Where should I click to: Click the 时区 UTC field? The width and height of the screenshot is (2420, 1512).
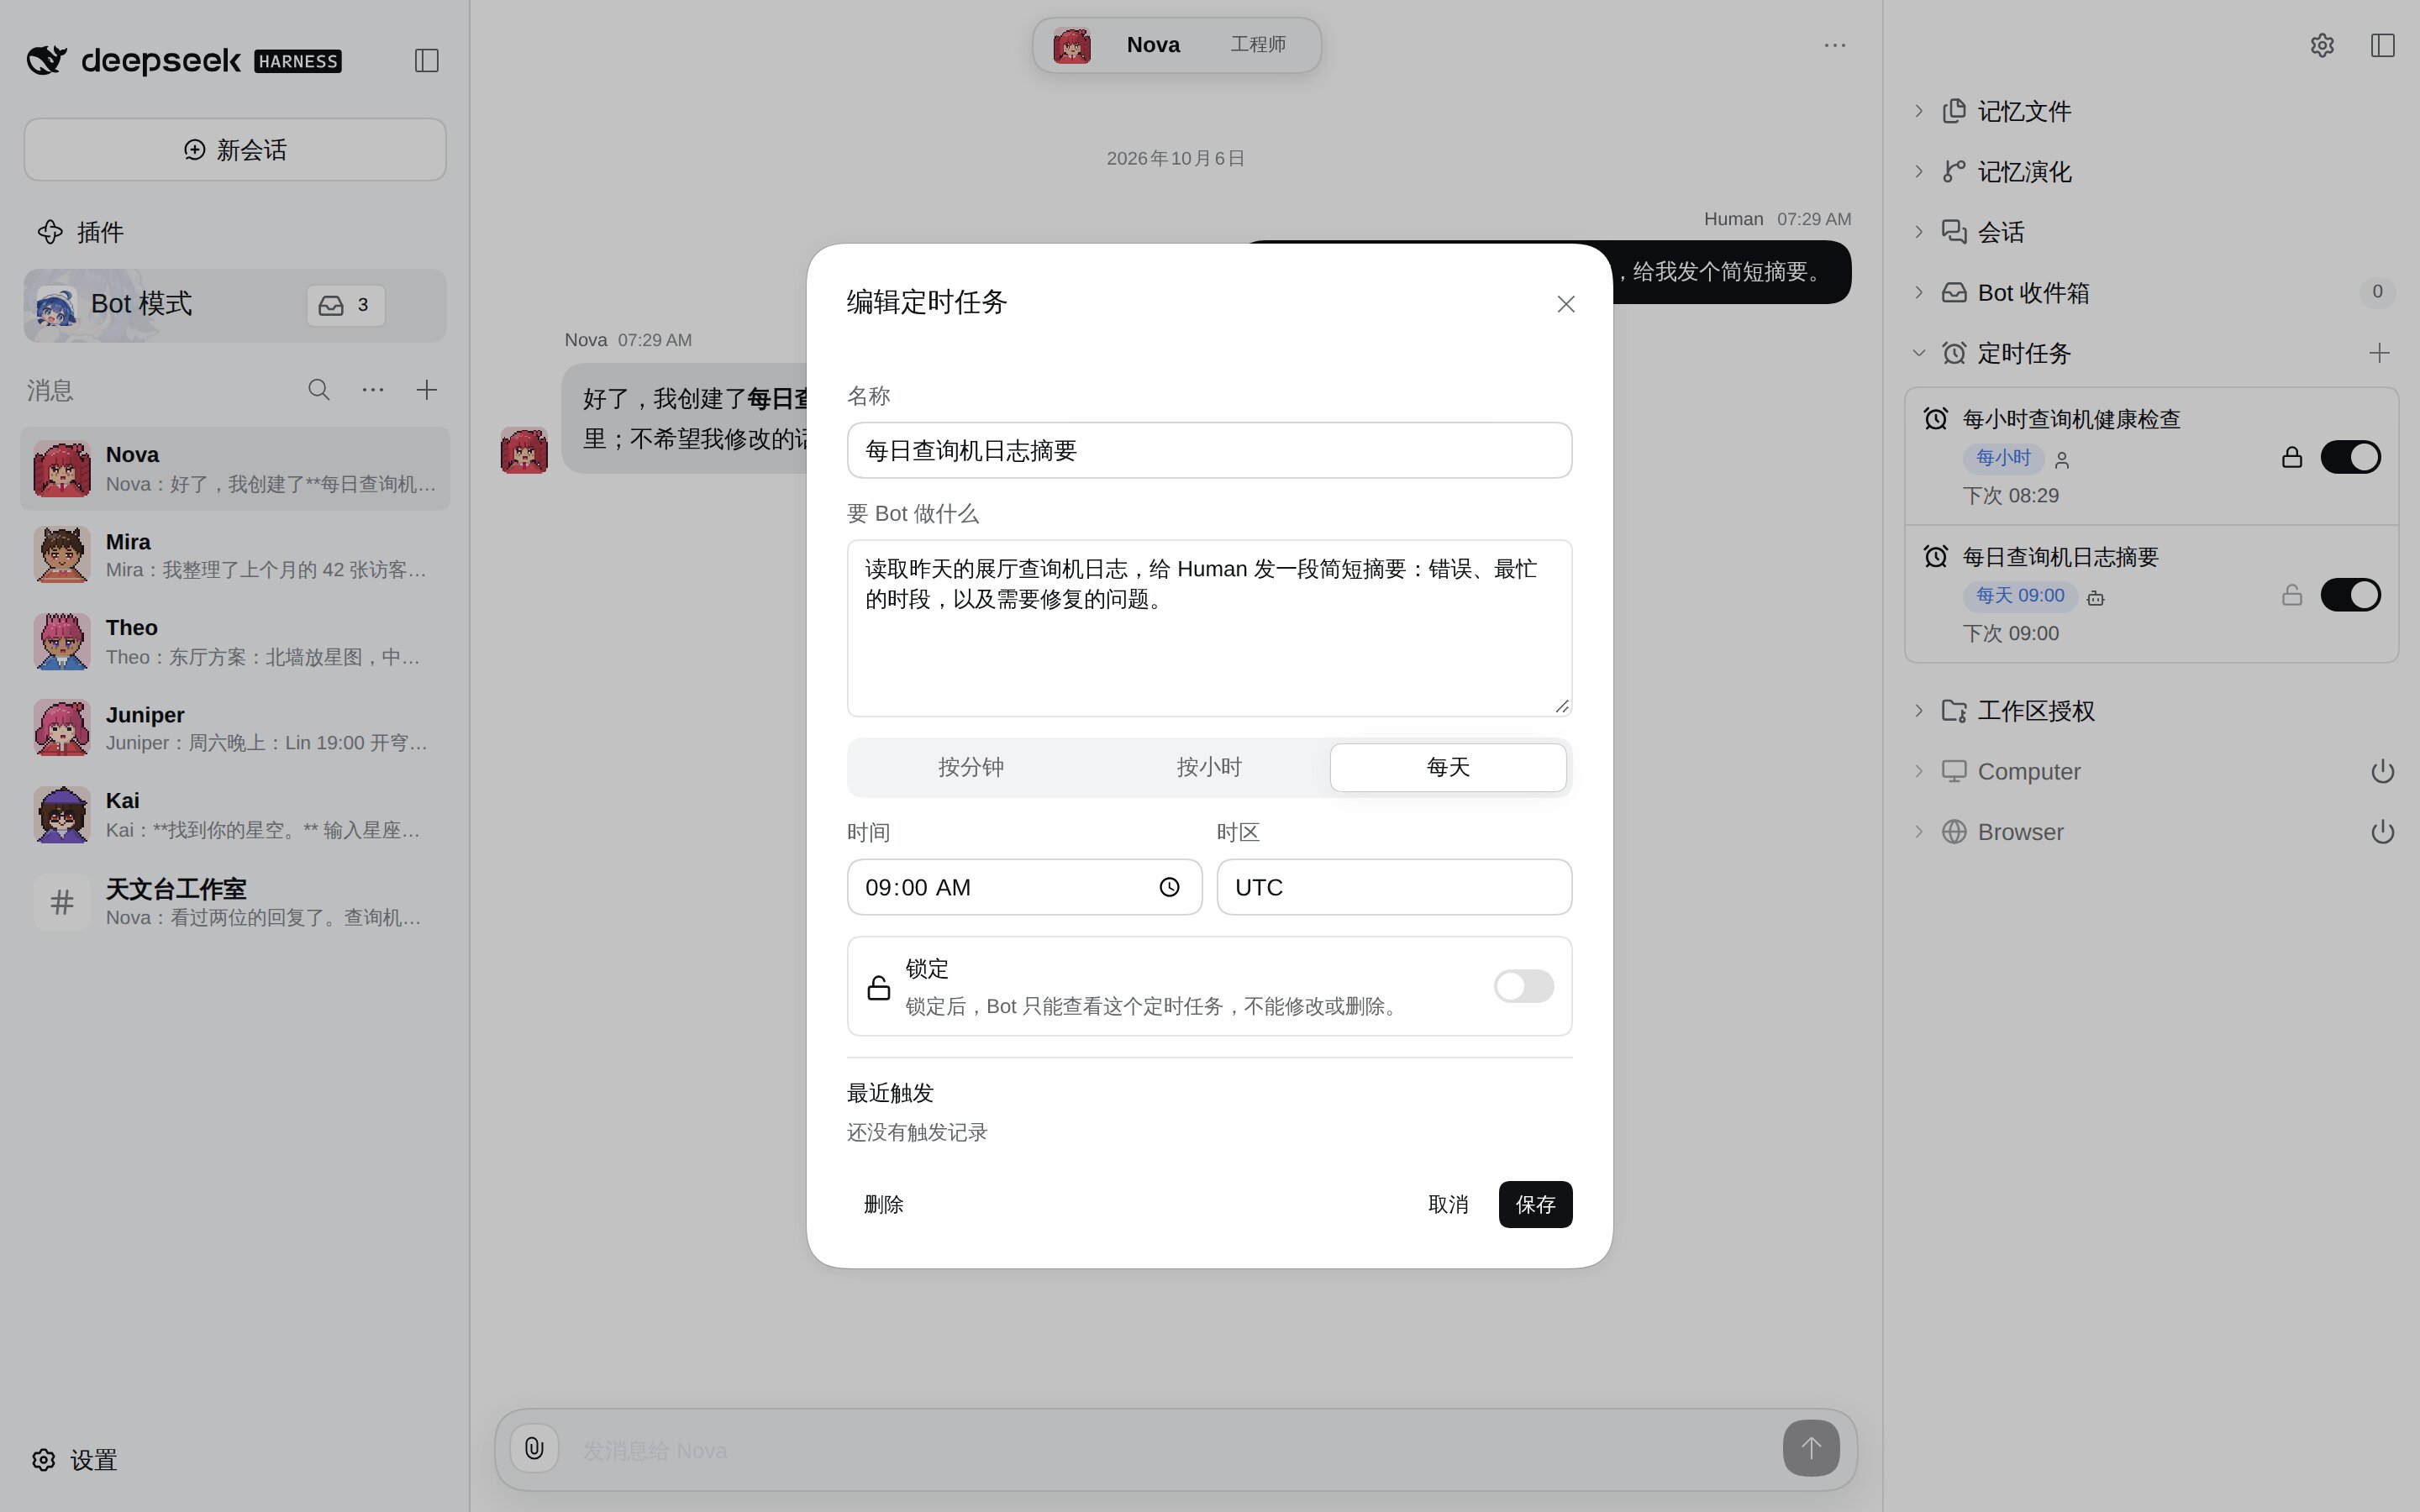1394,887
